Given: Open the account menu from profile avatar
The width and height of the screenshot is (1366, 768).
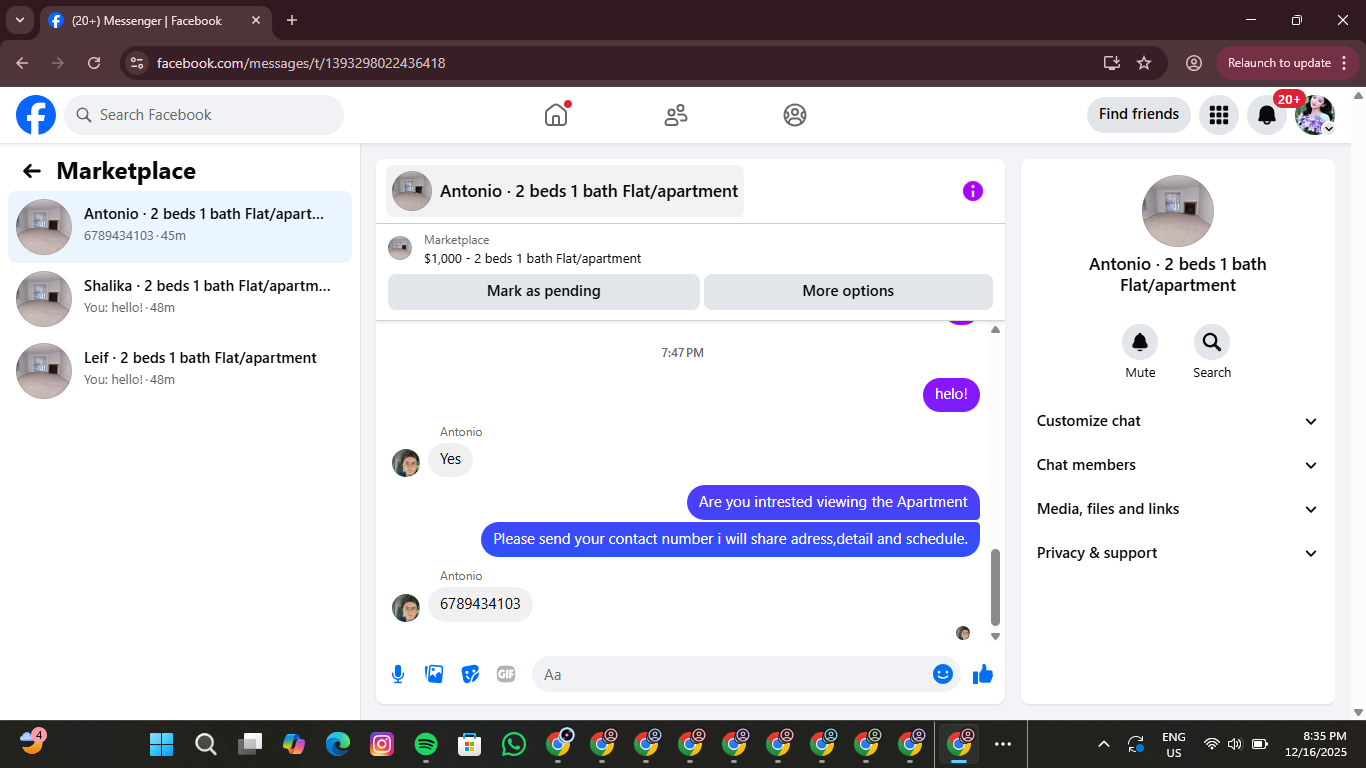Looking at the screenshot, I should (1315, 115).
